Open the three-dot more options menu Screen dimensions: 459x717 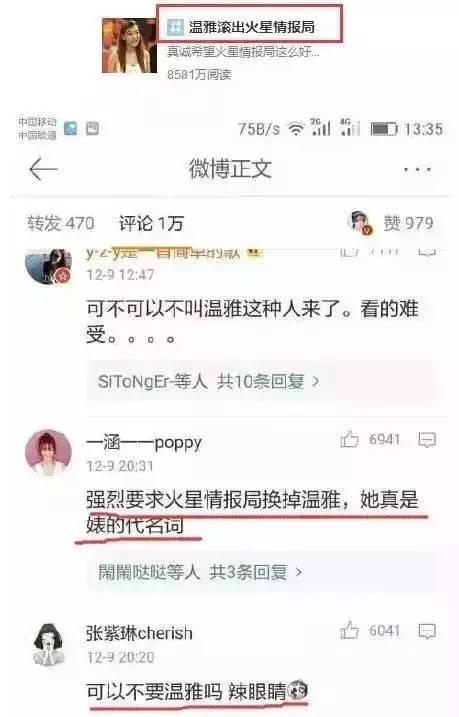click(417, 169)
